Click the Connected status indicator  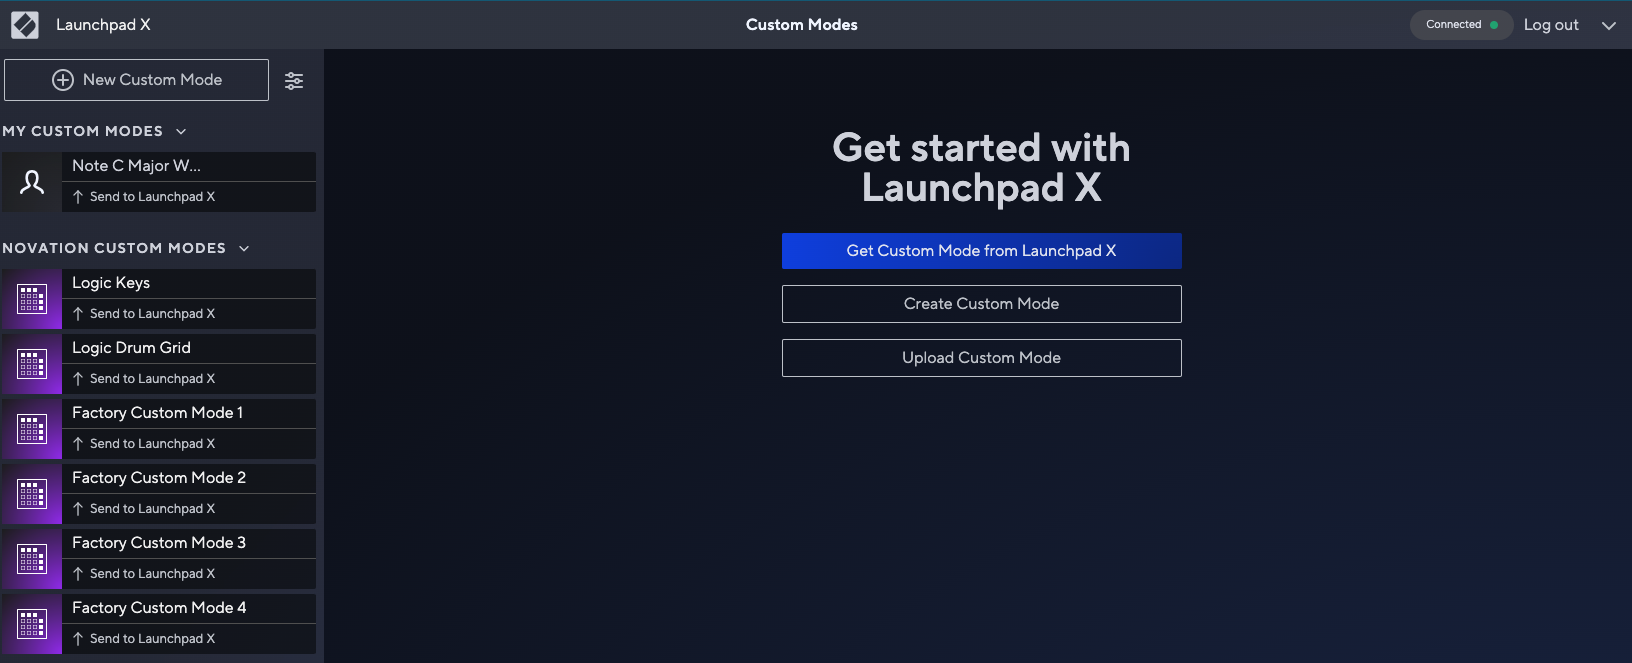[x=1461, y=25]
